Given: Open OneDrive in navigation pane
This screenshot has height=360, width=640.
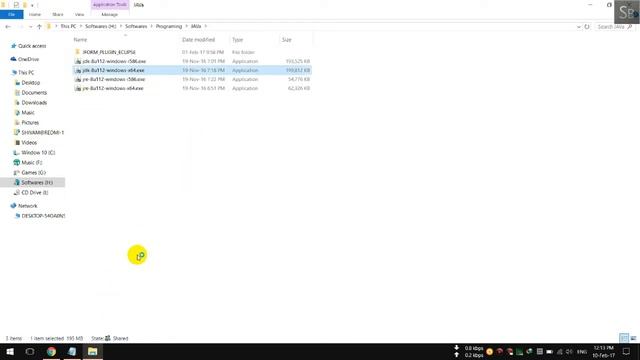Looking at the screenshot, I should [x=28, y=59].
